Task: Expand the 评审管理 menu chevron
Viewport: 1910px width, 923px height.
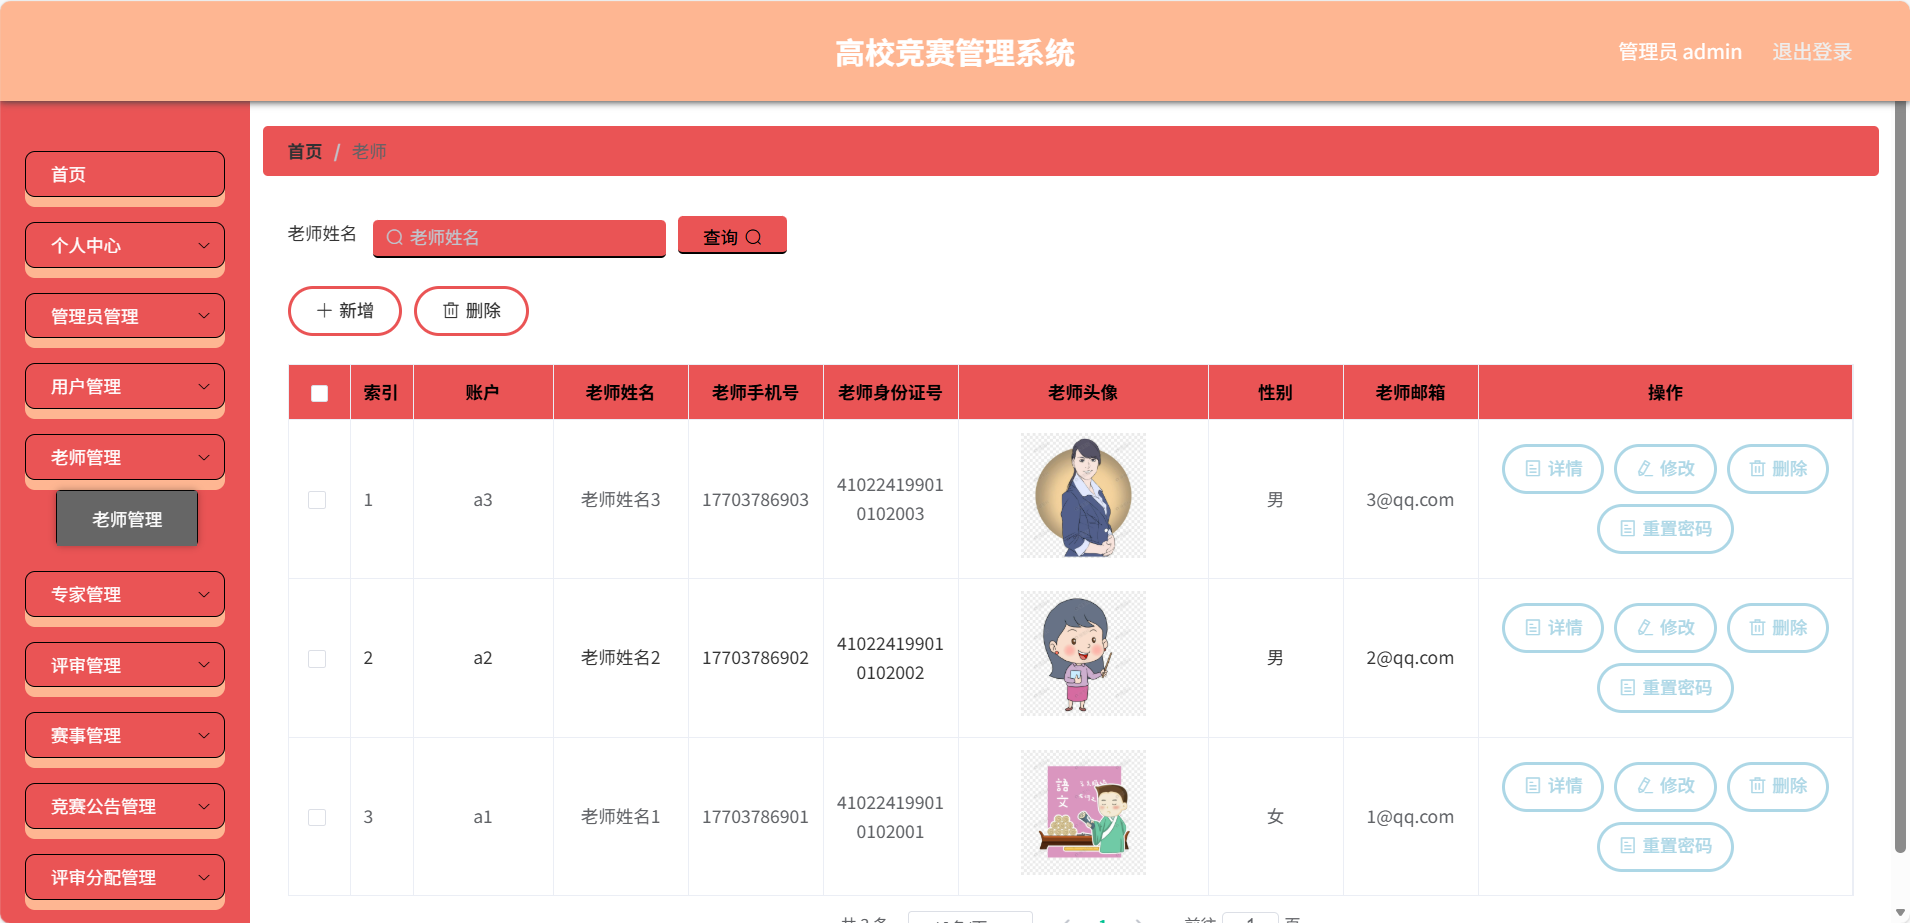Action: click(204, 665)
